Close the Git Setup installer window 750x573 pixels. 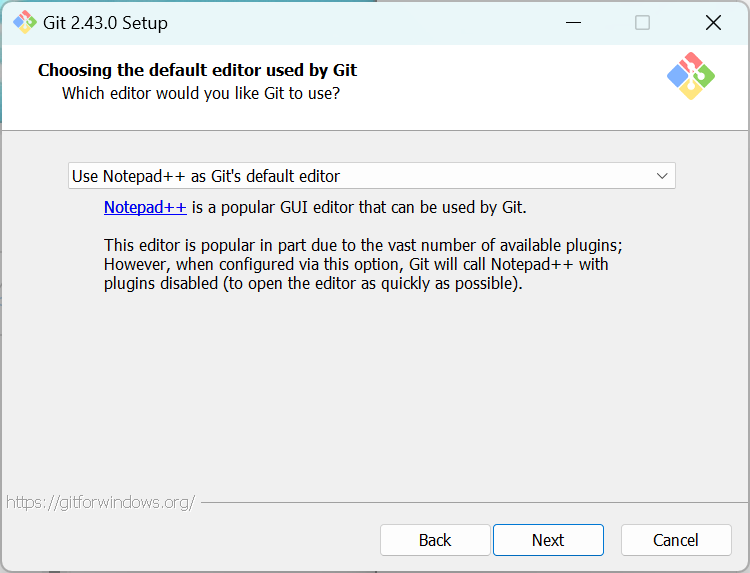pos(713,22)
